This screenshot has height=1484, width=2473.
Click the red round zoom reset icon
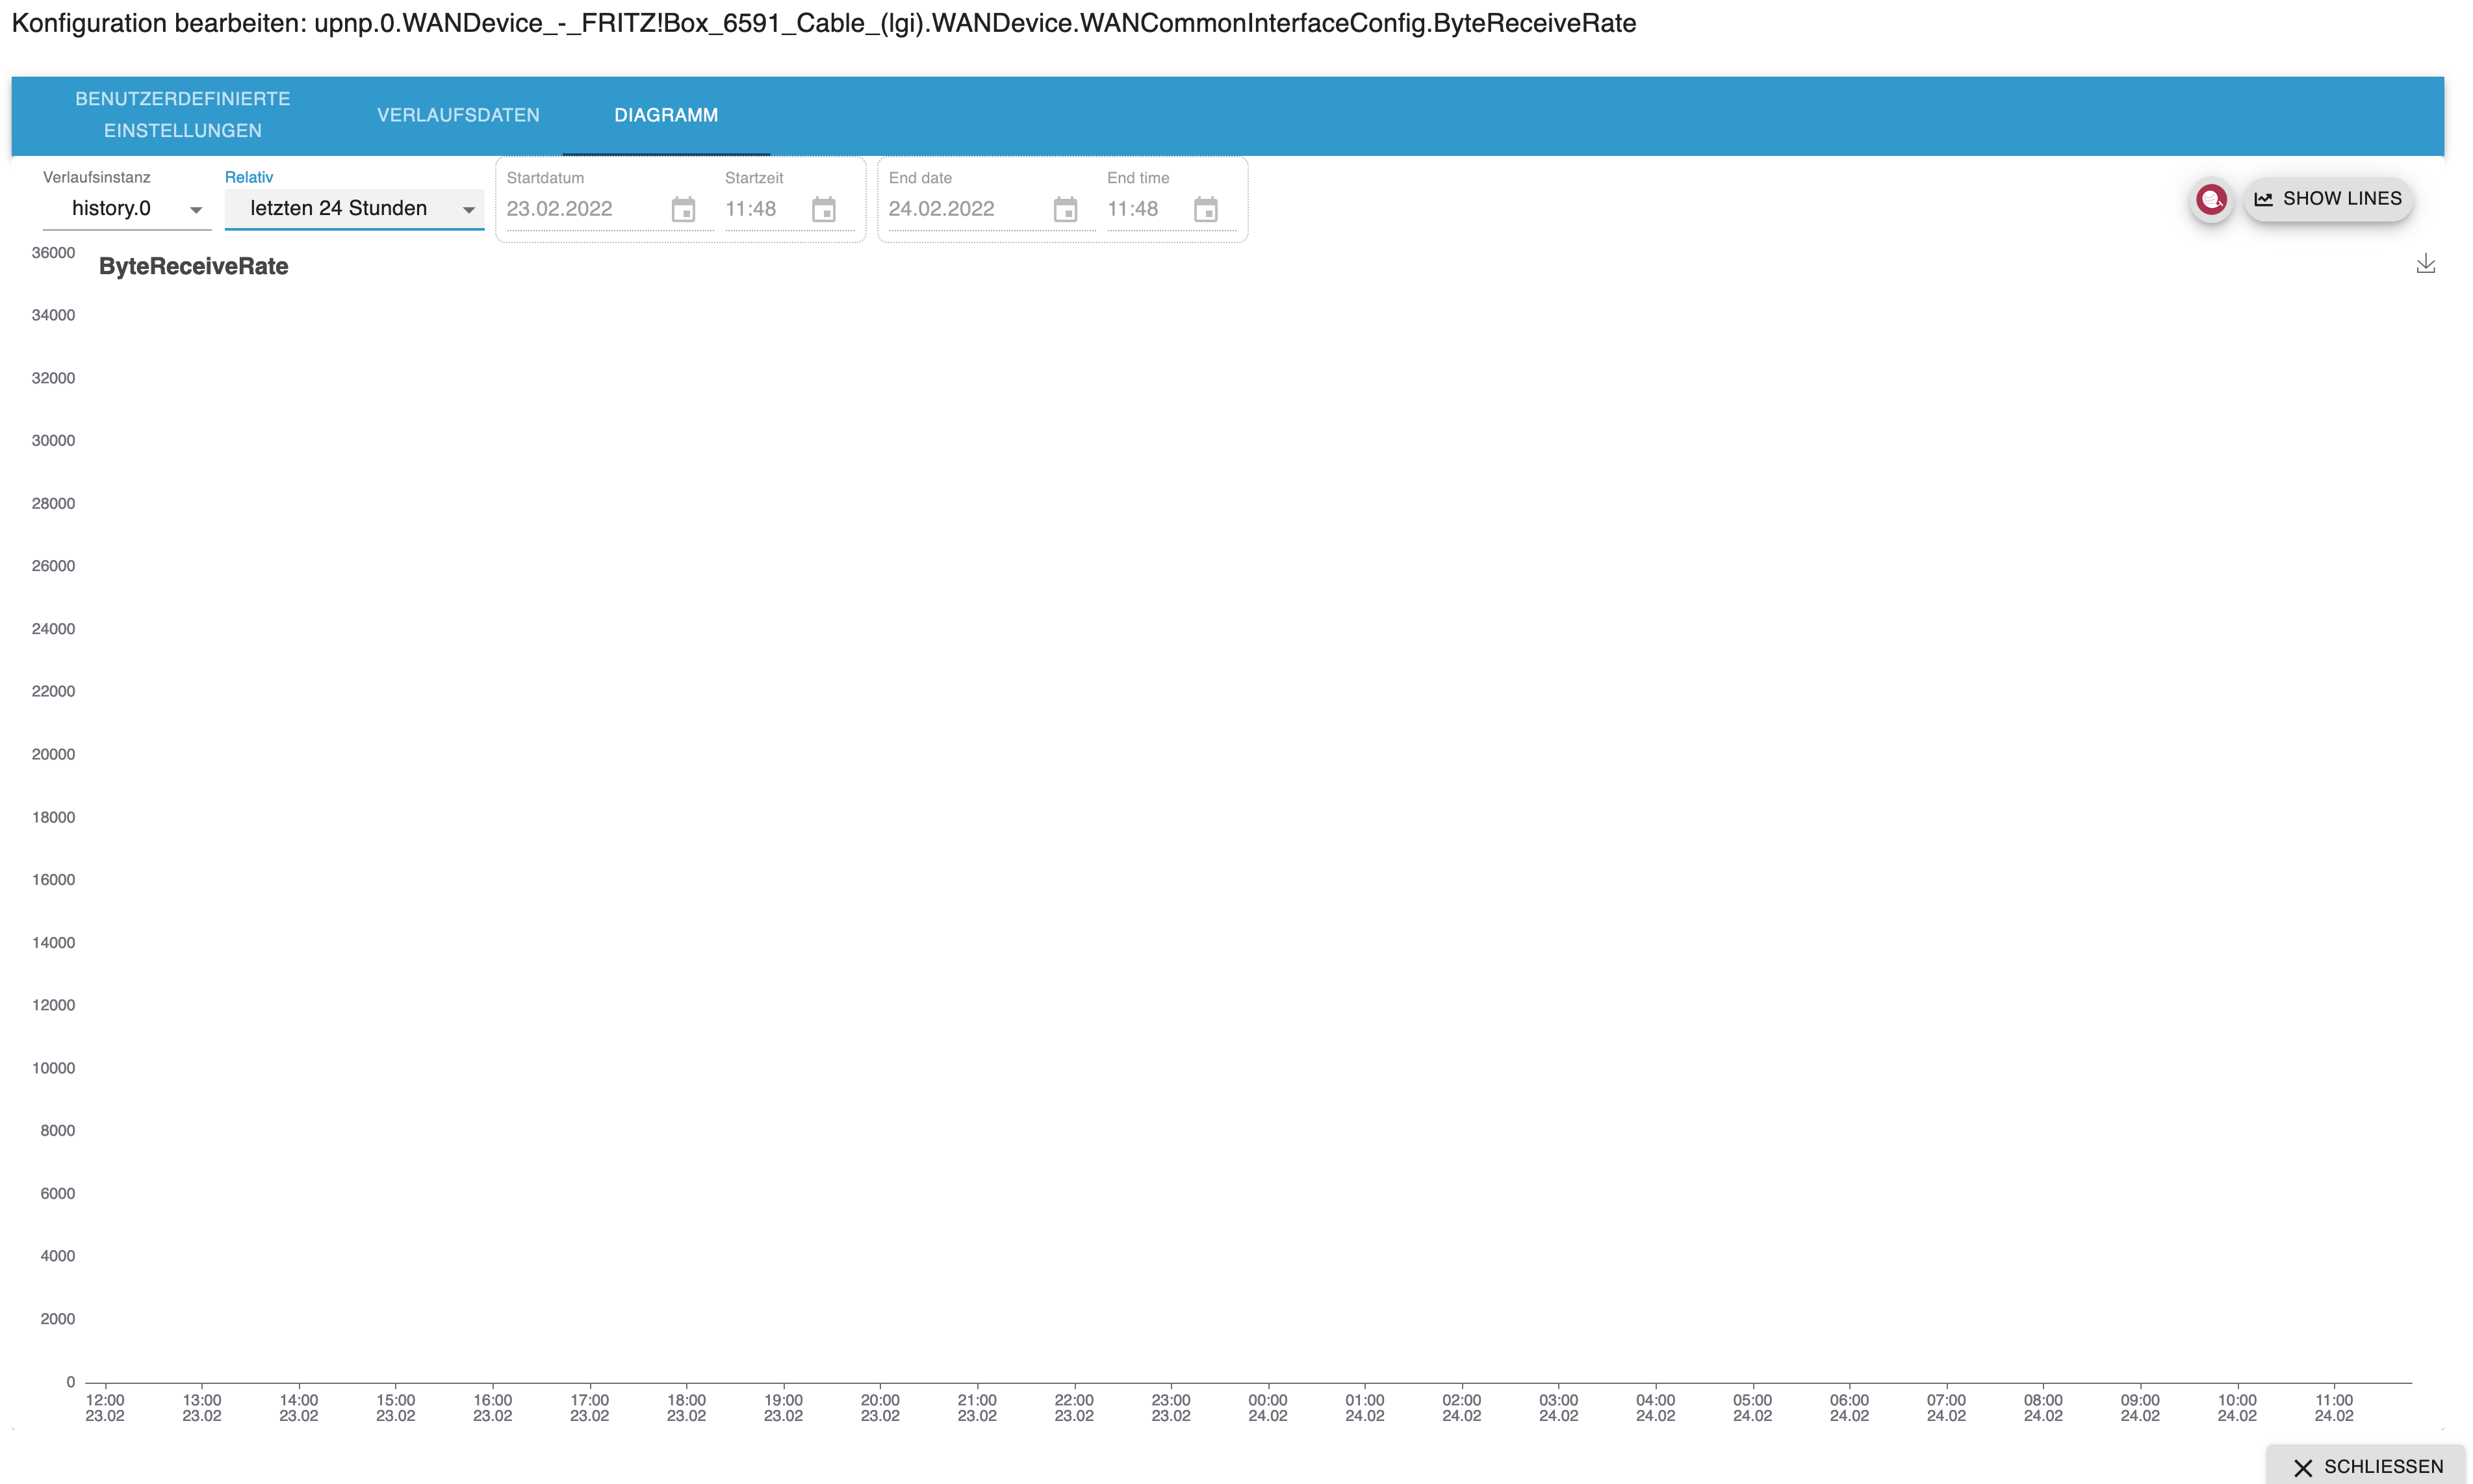[x=2211, y=199]
